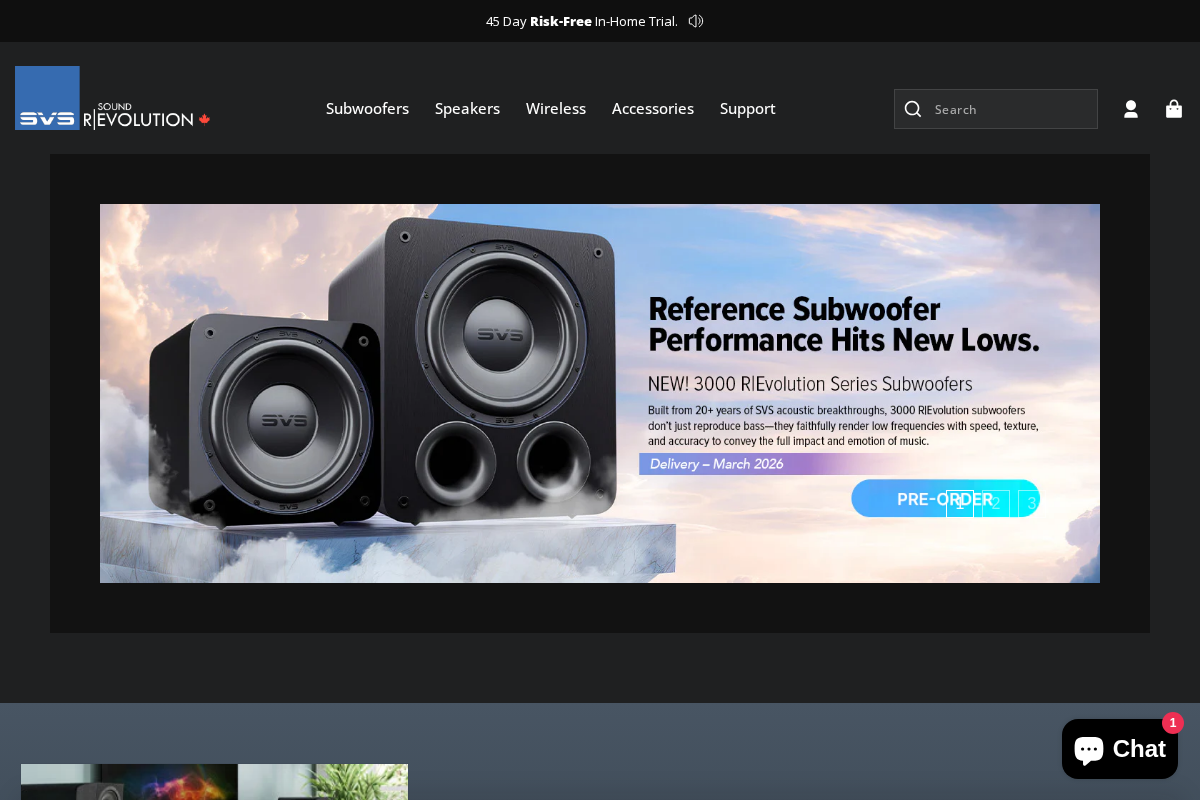Image resolution: width=1200 pixels, height=800 pixels.
Task: Open the 45 Day Risk-Free Trial banner link
Action: [580, 21]
